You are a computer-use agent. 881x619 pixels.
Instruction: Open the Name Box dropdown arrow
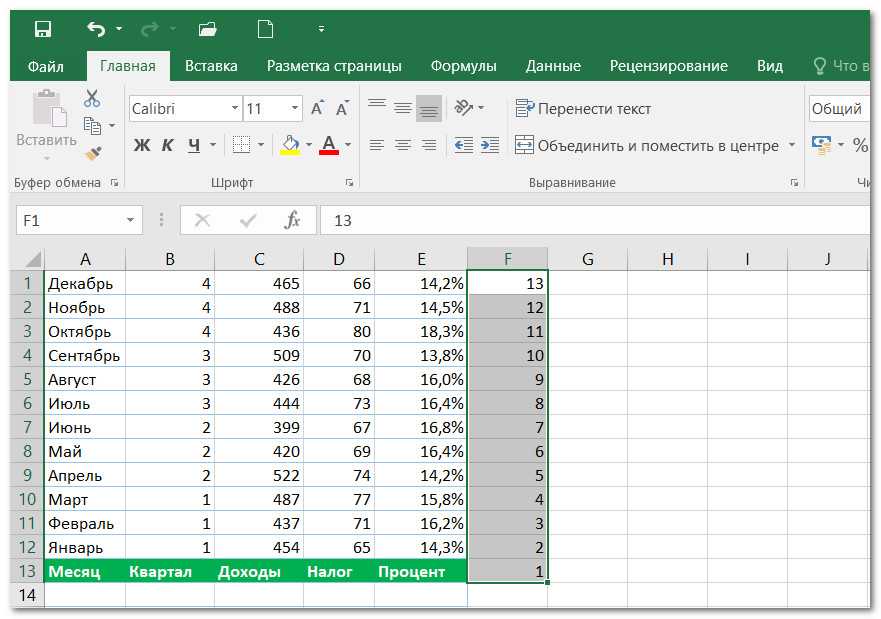click(x=131, y=220)
